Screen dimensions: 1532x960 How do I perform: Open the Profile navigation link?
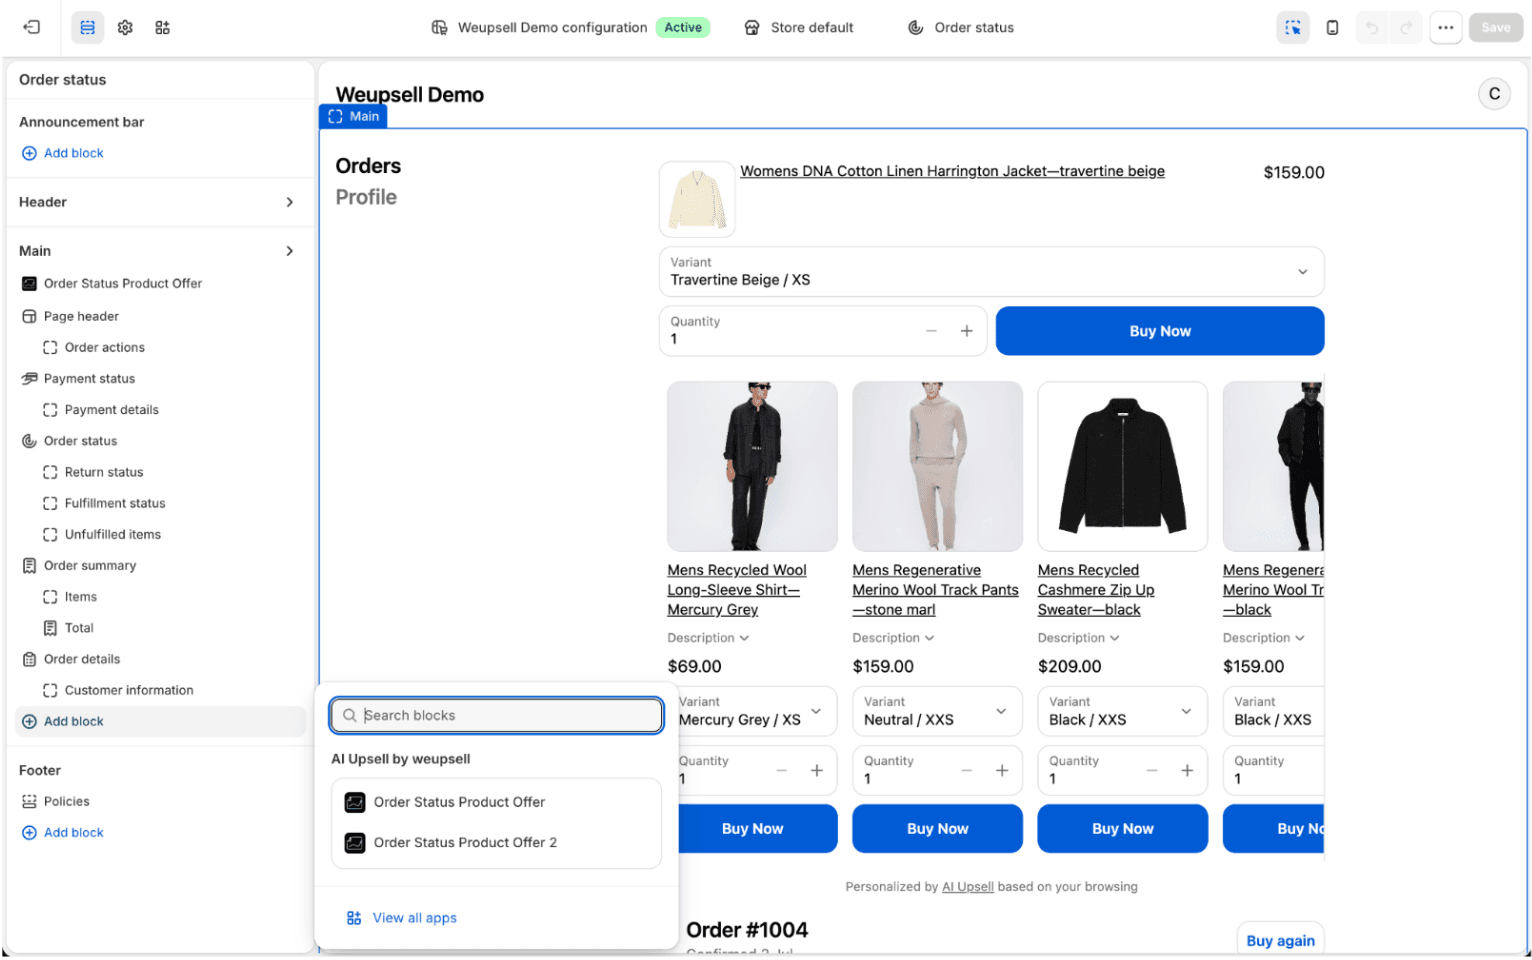click(x=366, y=197)
